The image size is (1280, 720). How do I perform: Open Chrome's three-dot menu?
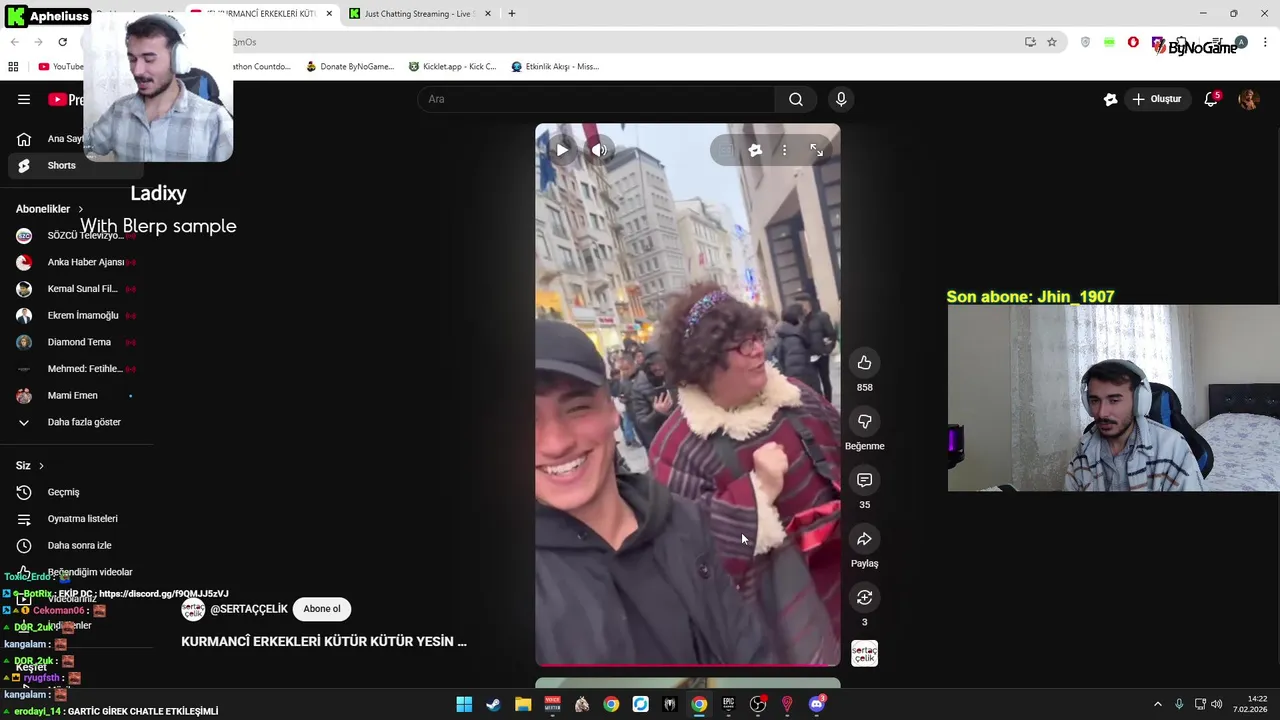point(1265,42)
